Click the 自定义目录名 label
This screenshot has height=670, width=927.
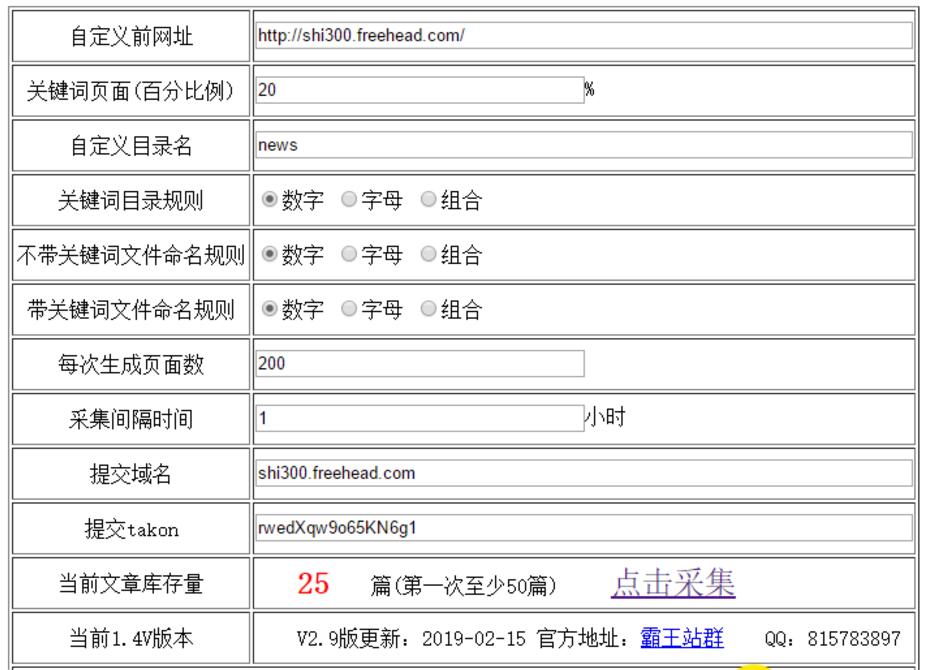tap(131, 145)
